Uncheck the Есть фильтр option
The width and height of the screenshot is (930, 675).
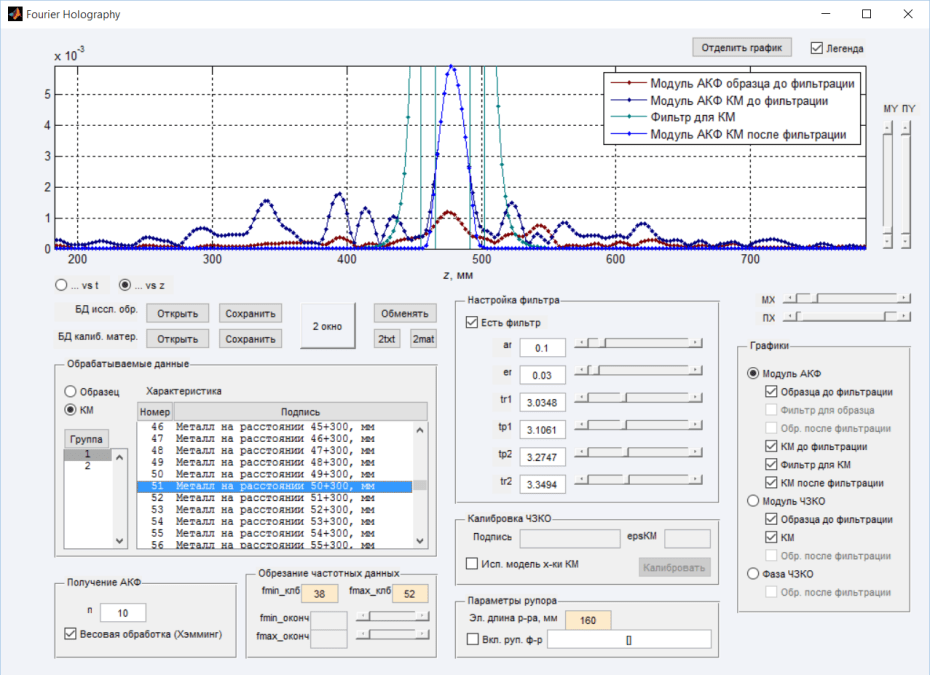click(472, 321)
